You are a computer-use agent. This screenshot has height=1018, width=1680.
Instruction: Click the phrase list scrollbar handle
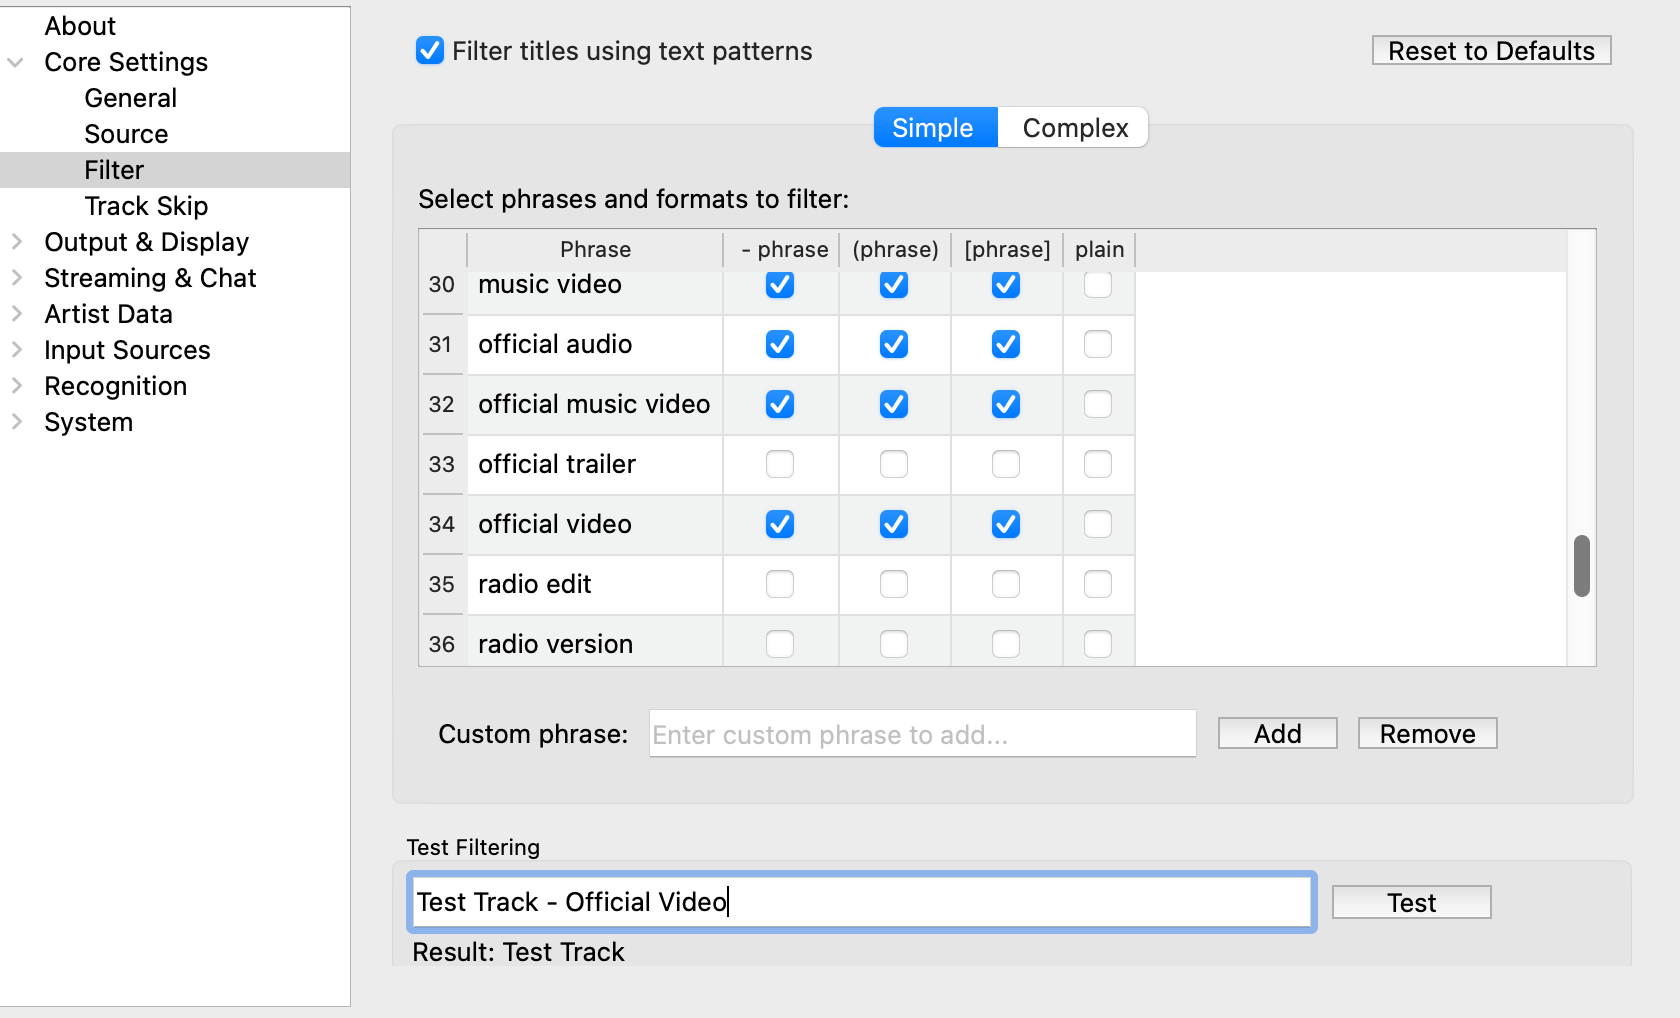1581,566
